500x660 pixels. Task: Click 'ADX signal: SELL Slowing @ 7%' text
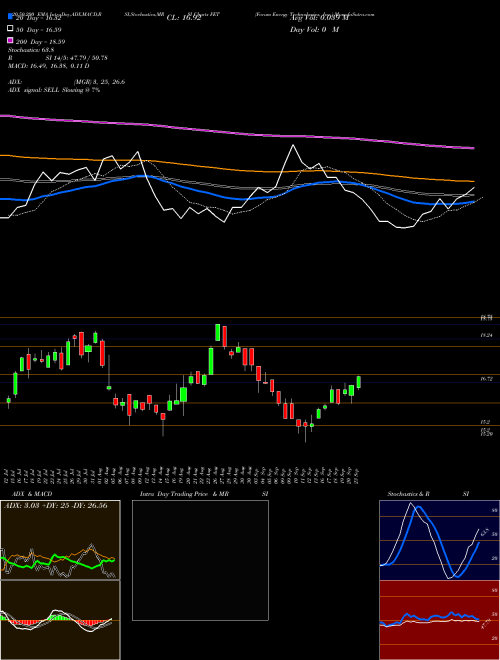coord(54,90)
